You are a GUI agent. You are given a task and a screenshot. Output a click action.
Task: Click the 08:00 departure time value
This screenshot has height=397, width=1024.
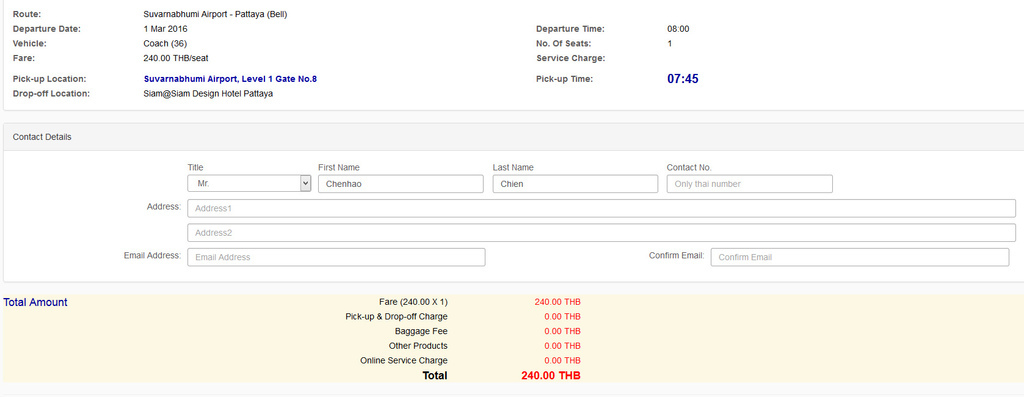pos(678,29)
